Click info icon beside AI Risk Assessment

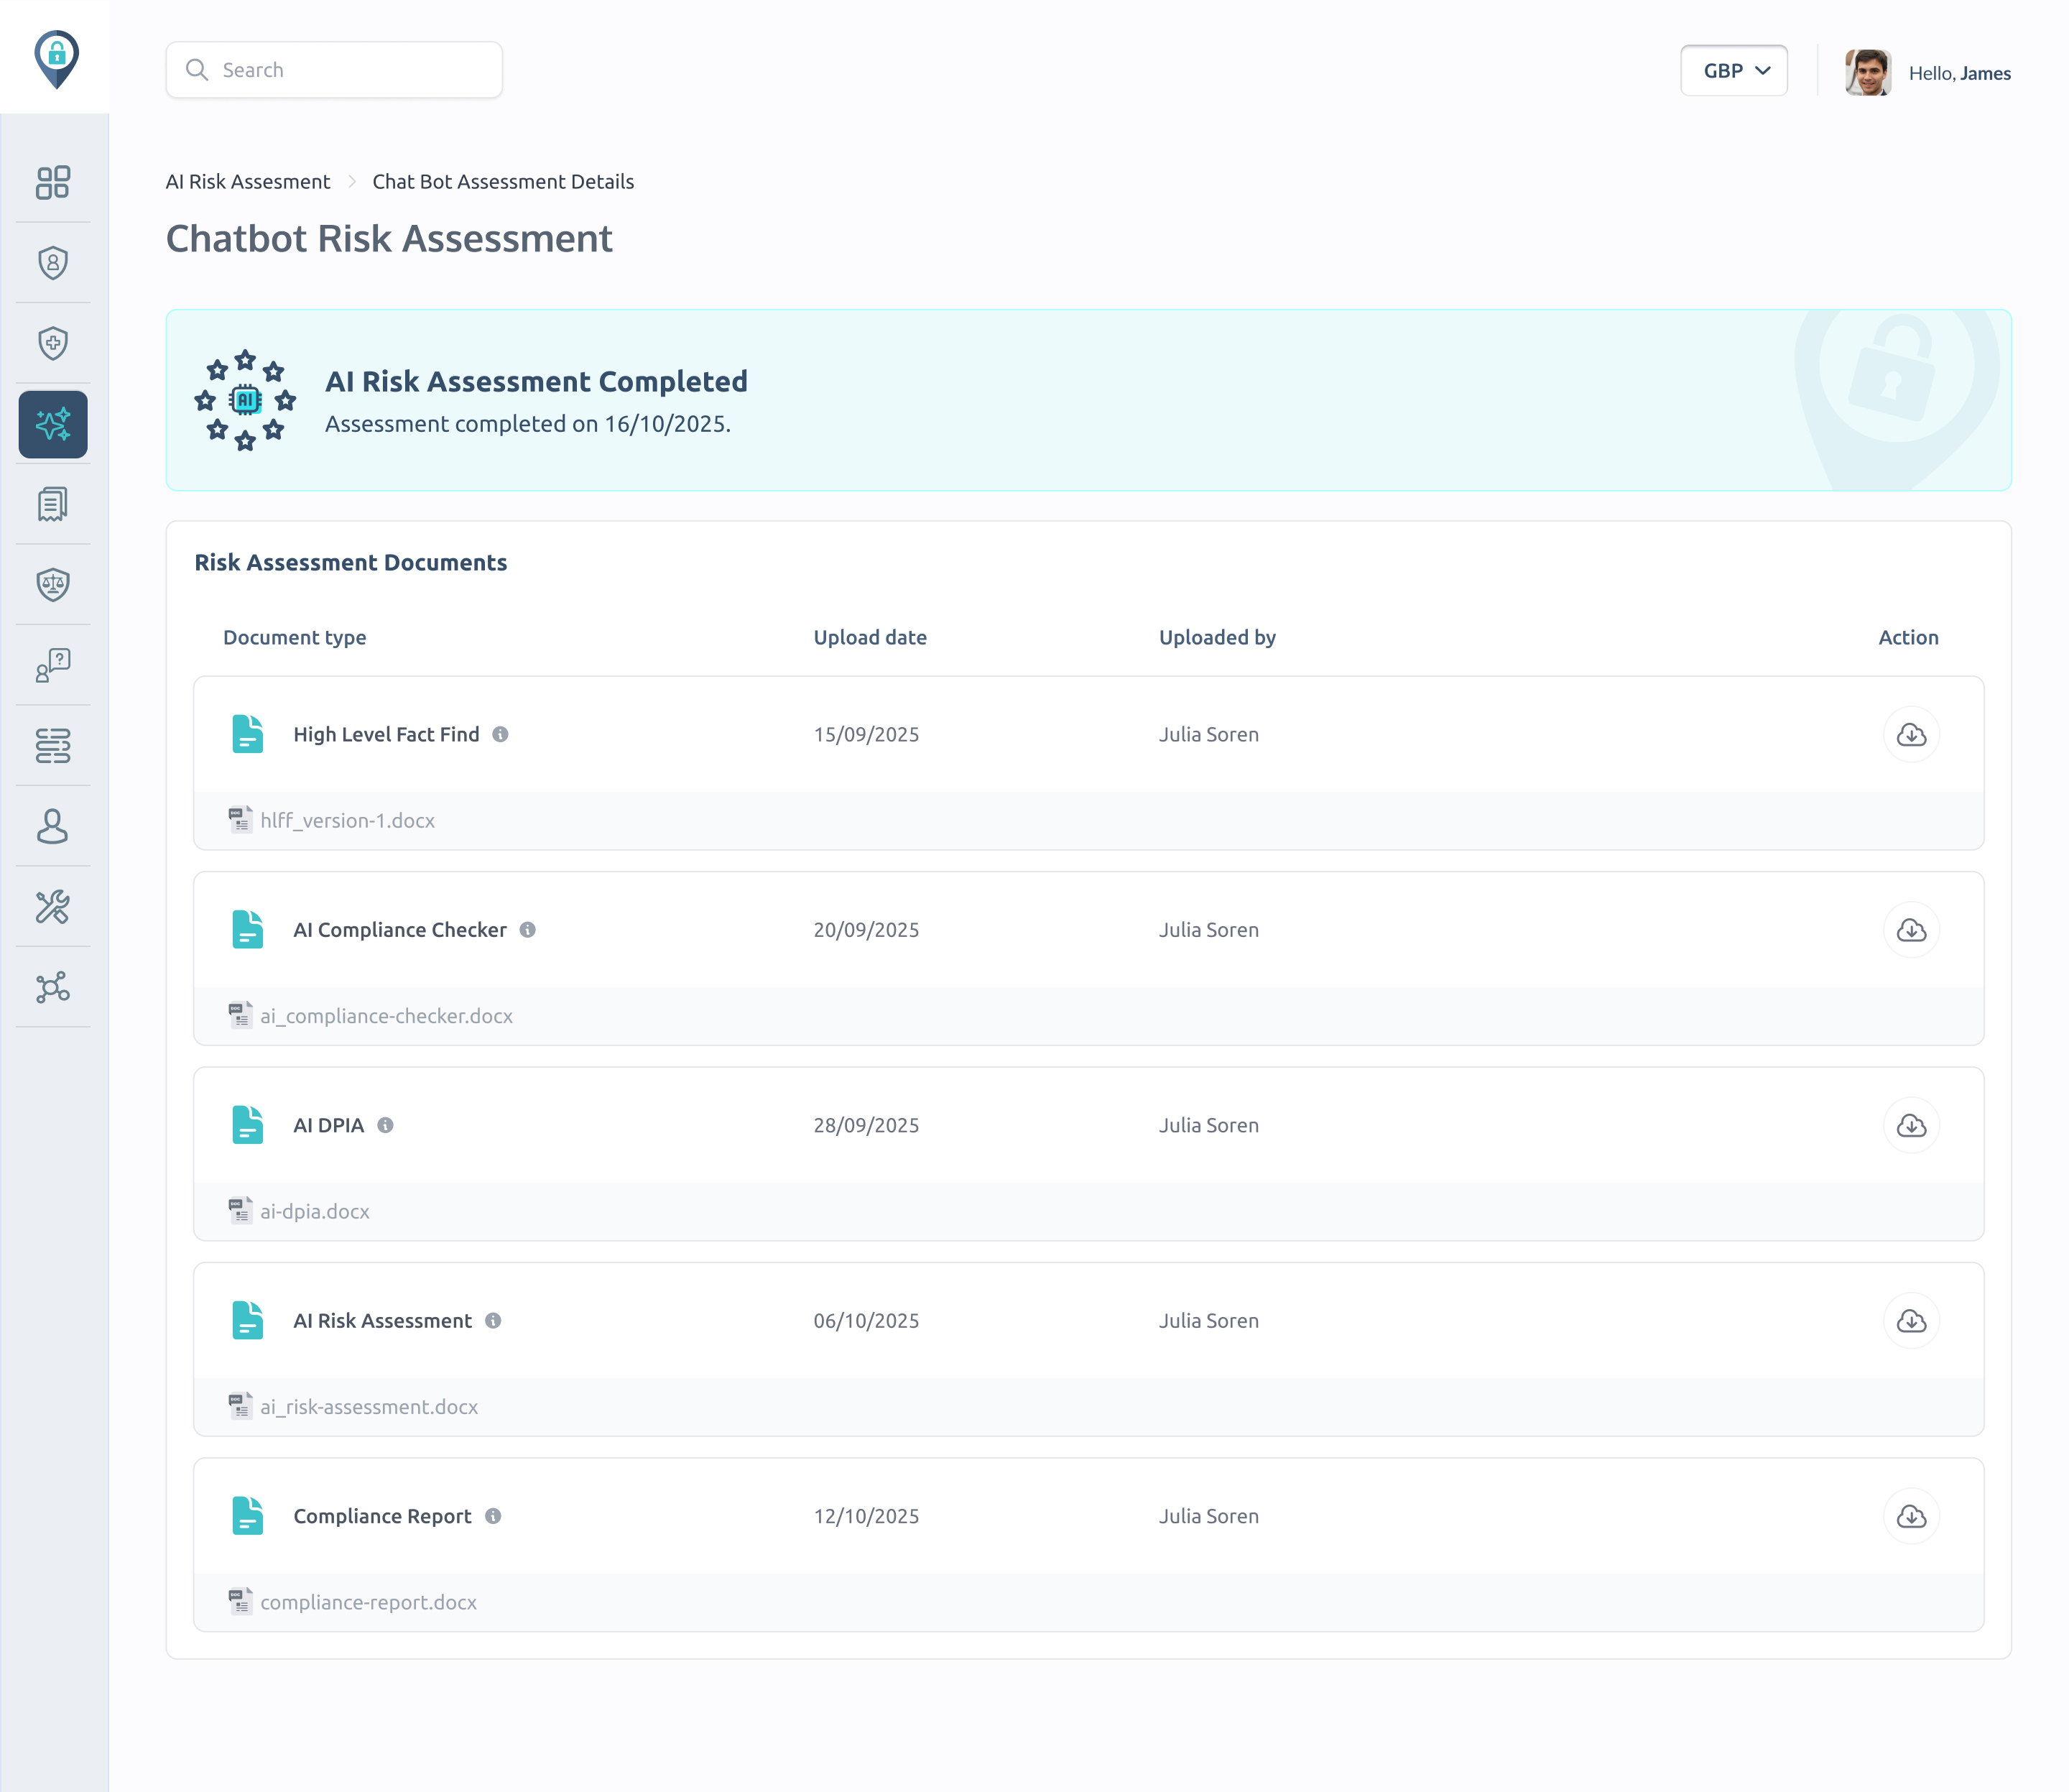(x=493, y=1321)
